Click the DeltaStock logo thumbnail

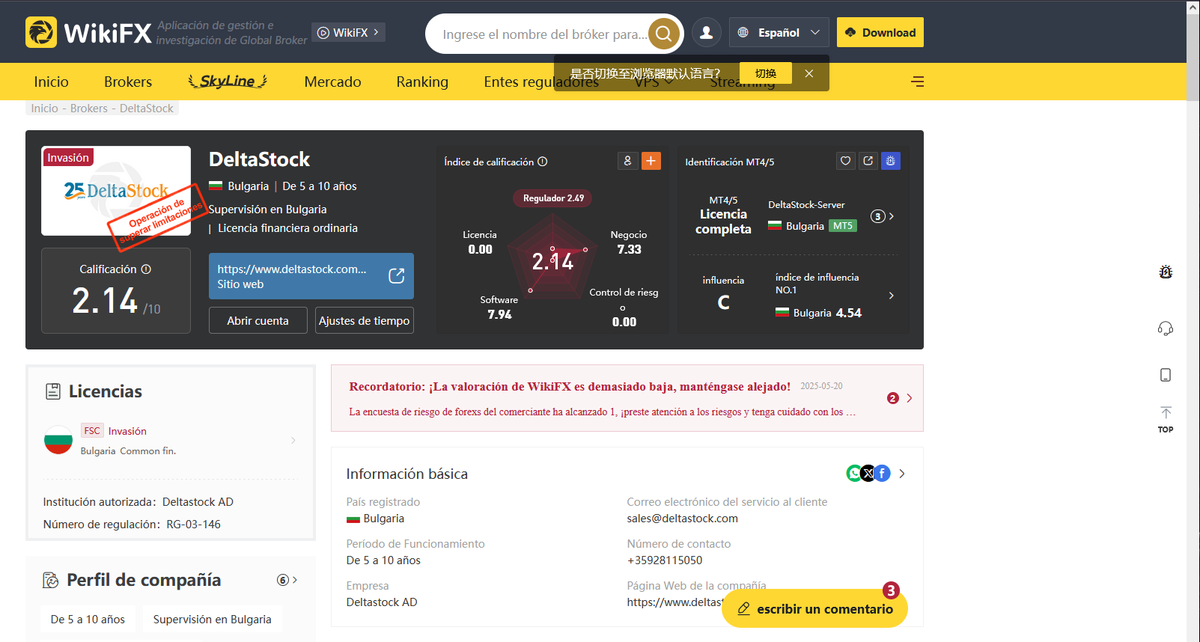[116, 191]
